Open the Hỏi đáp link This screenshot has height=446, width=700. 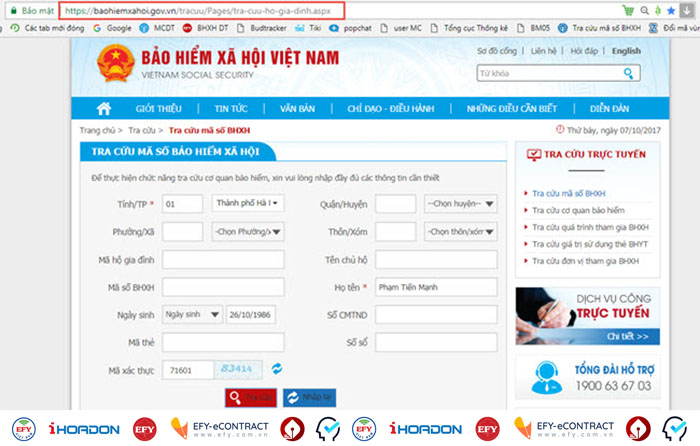click(584, 51)
